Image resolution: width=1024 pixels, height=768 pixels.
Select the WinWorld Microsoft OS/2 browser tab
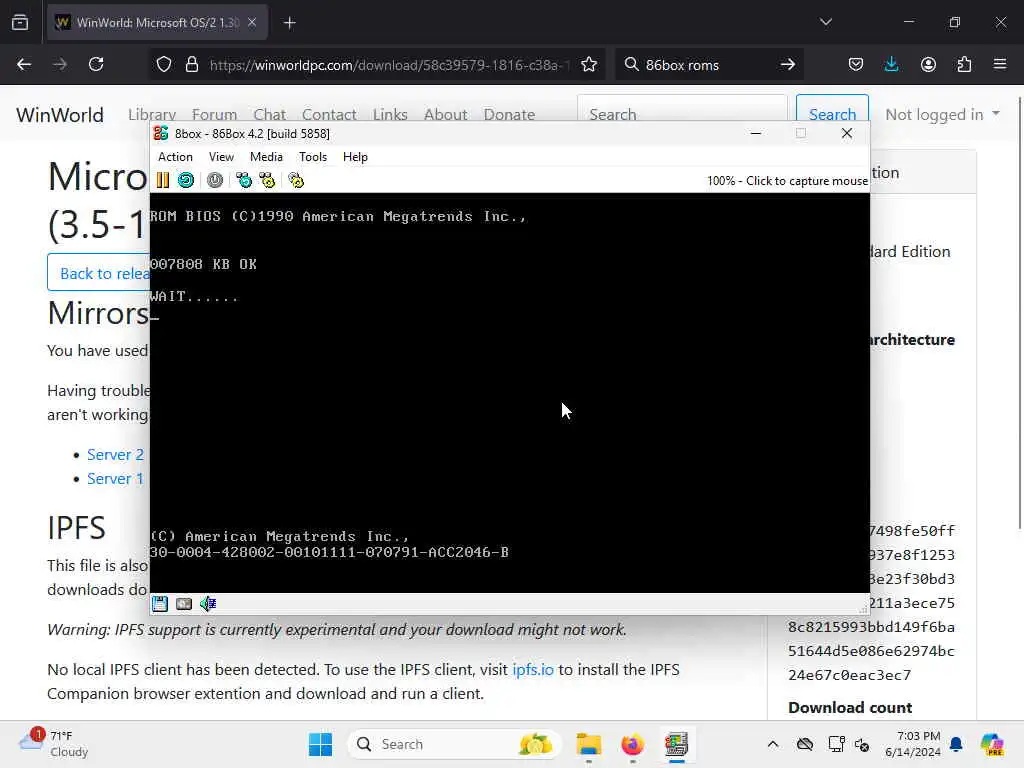[x=157, y=22]
